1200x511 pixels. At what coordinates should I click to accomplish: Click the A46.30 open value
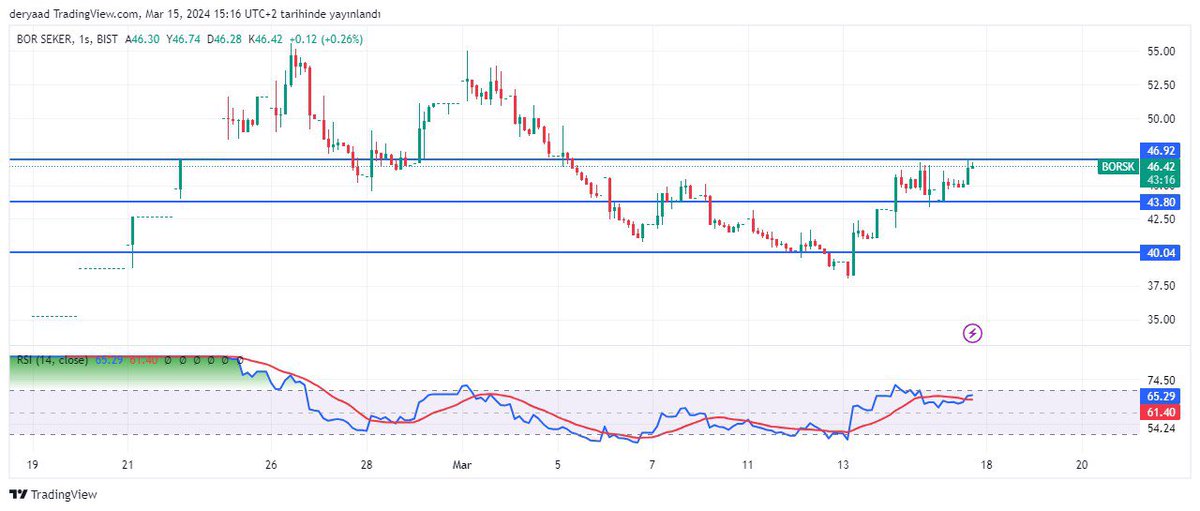point(142,39)
